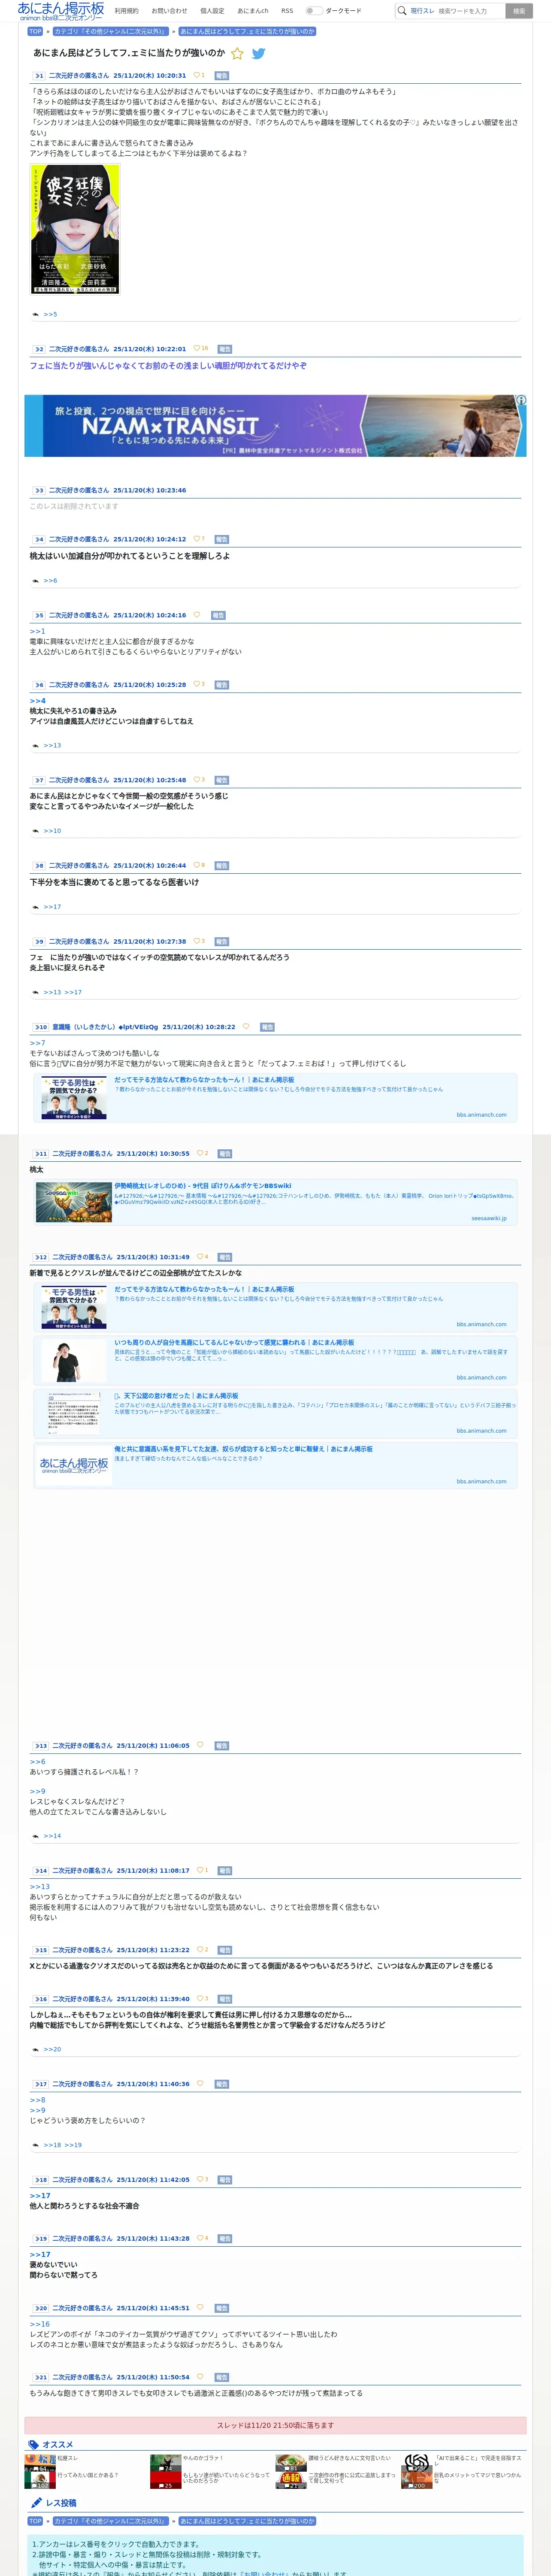The width and height of the screenshot is (551, 2576).
Task: Like post 9 heart icon
Action: (x=196, y=942)
